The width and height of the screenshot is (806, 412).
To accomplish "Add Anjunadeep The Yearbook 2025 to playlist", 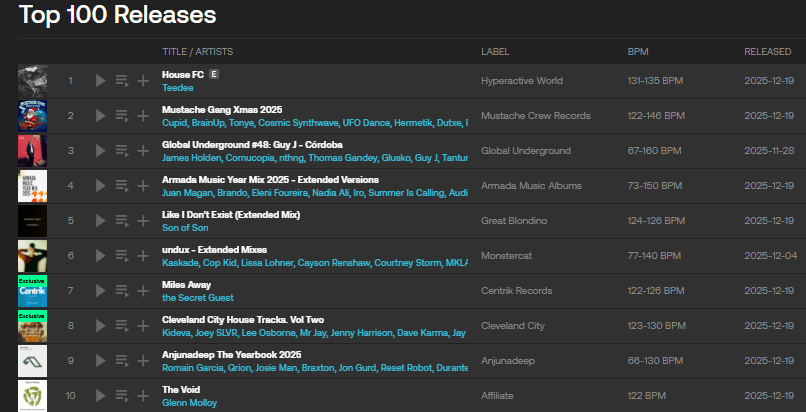I will (x=143, y=361).
